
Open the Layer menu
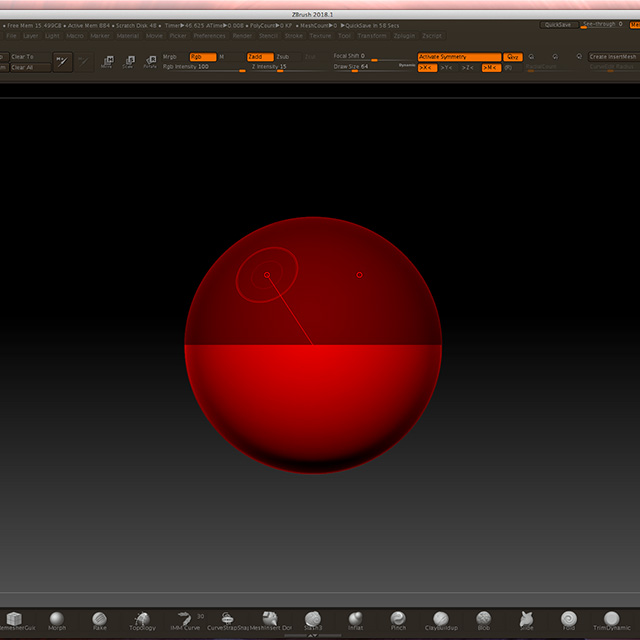click(30, 36)
